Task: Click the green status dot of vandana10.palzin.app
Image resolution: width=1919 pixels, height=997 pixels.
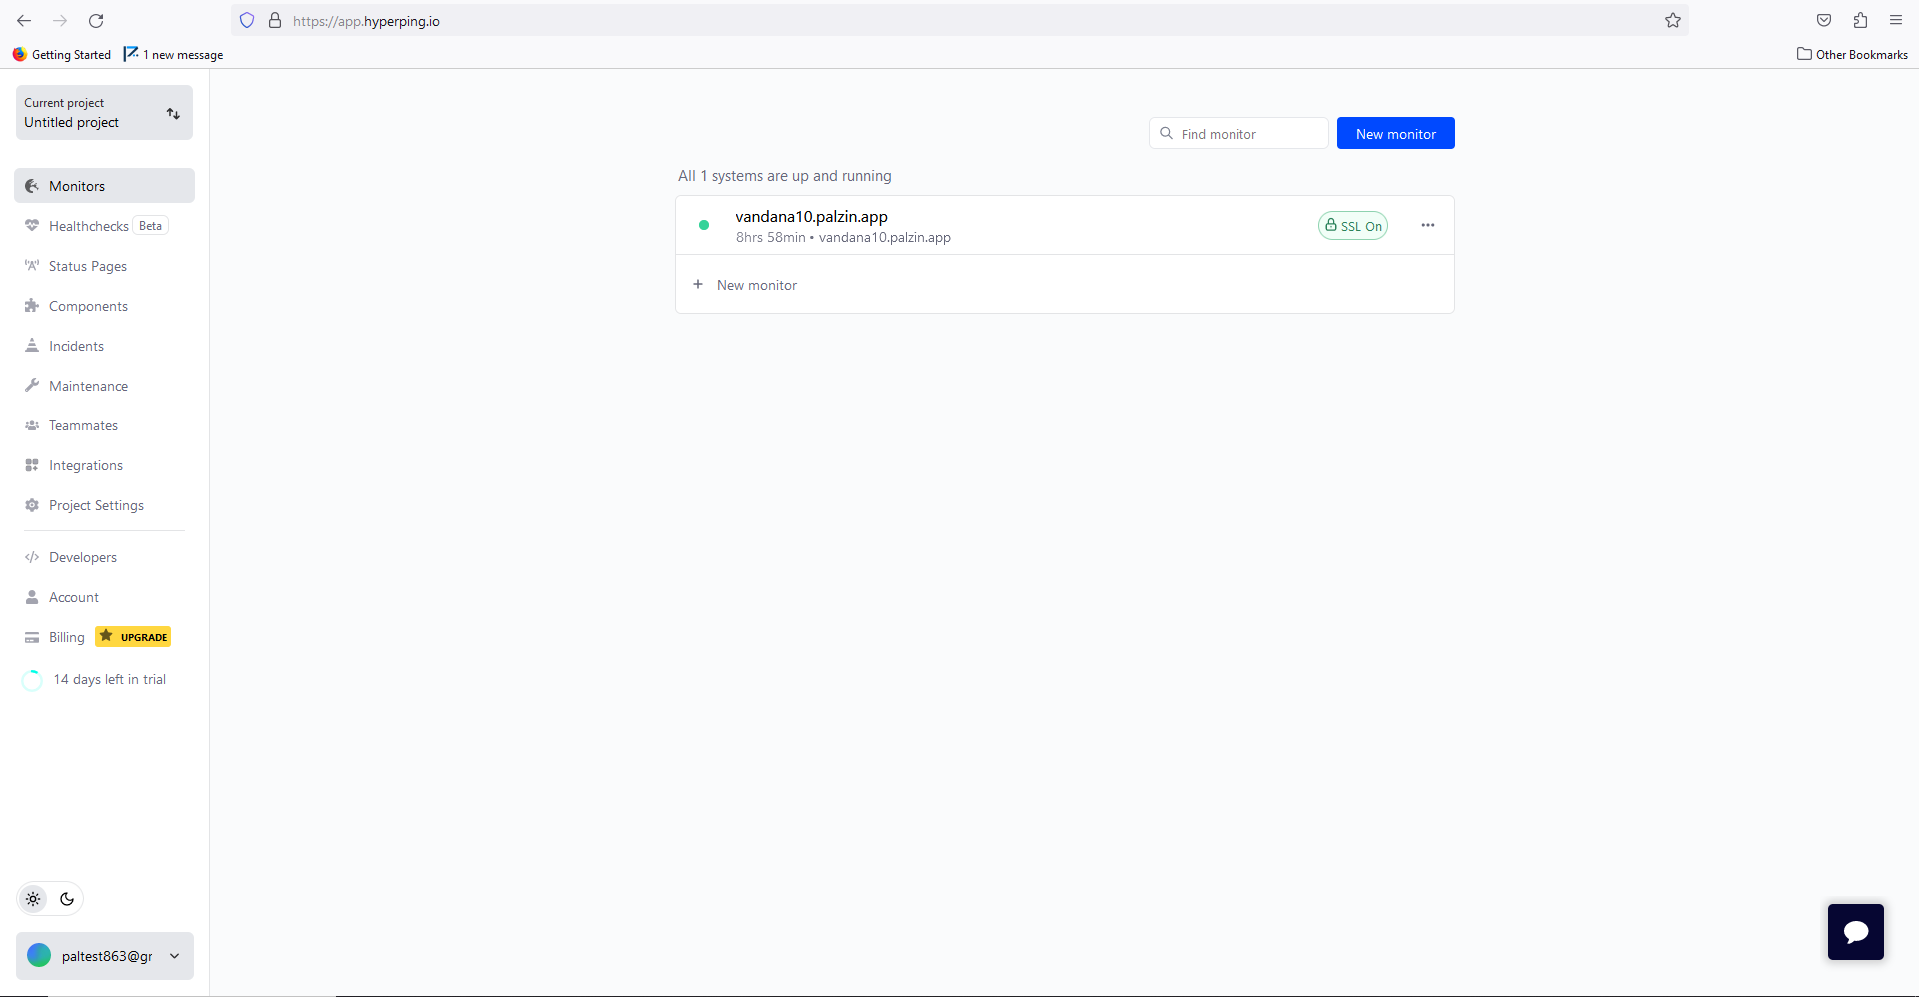Action: click(x=704, y=225)
